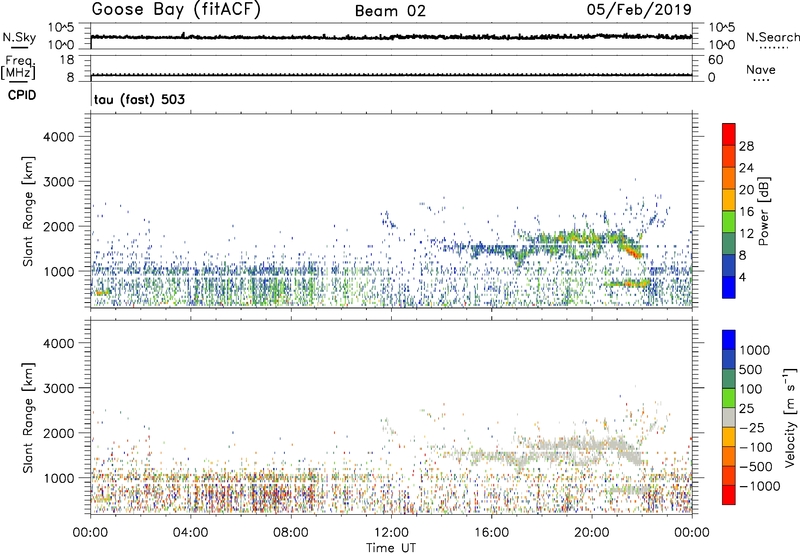Click the "24" tick on power color bar

coord(746,168)
